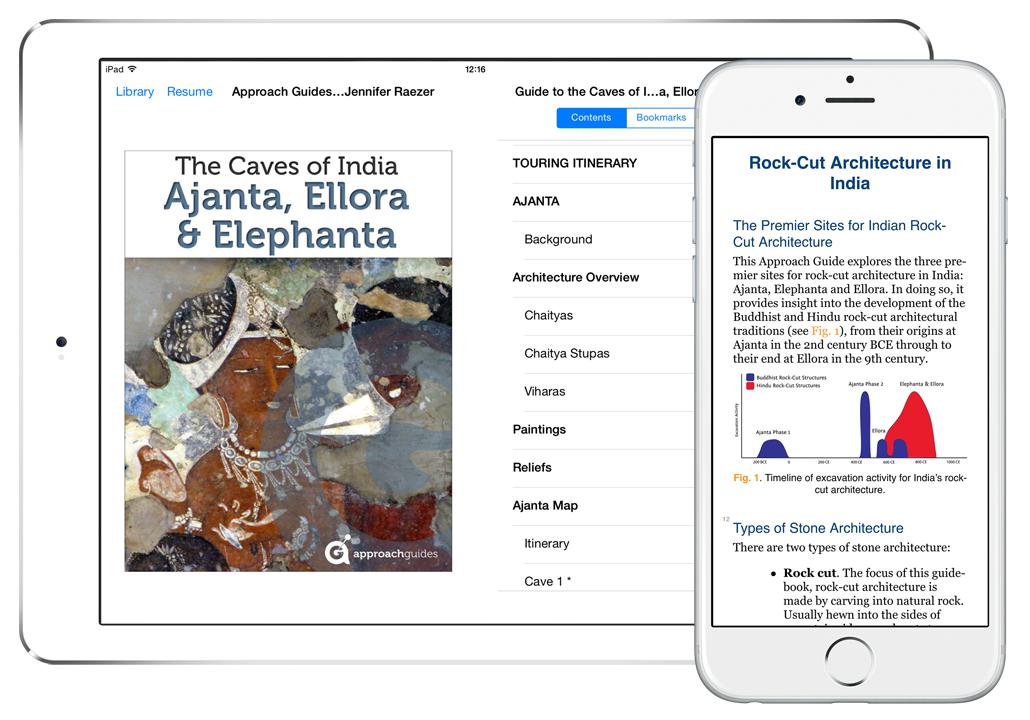Switch to the Contents tab
1030x720 pixels.
tap(590, 118)
